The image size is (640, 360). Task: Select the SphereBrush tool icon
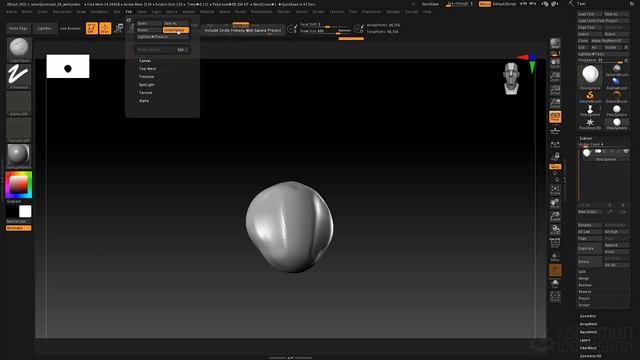pyautogui.click(x=617, y=70)
